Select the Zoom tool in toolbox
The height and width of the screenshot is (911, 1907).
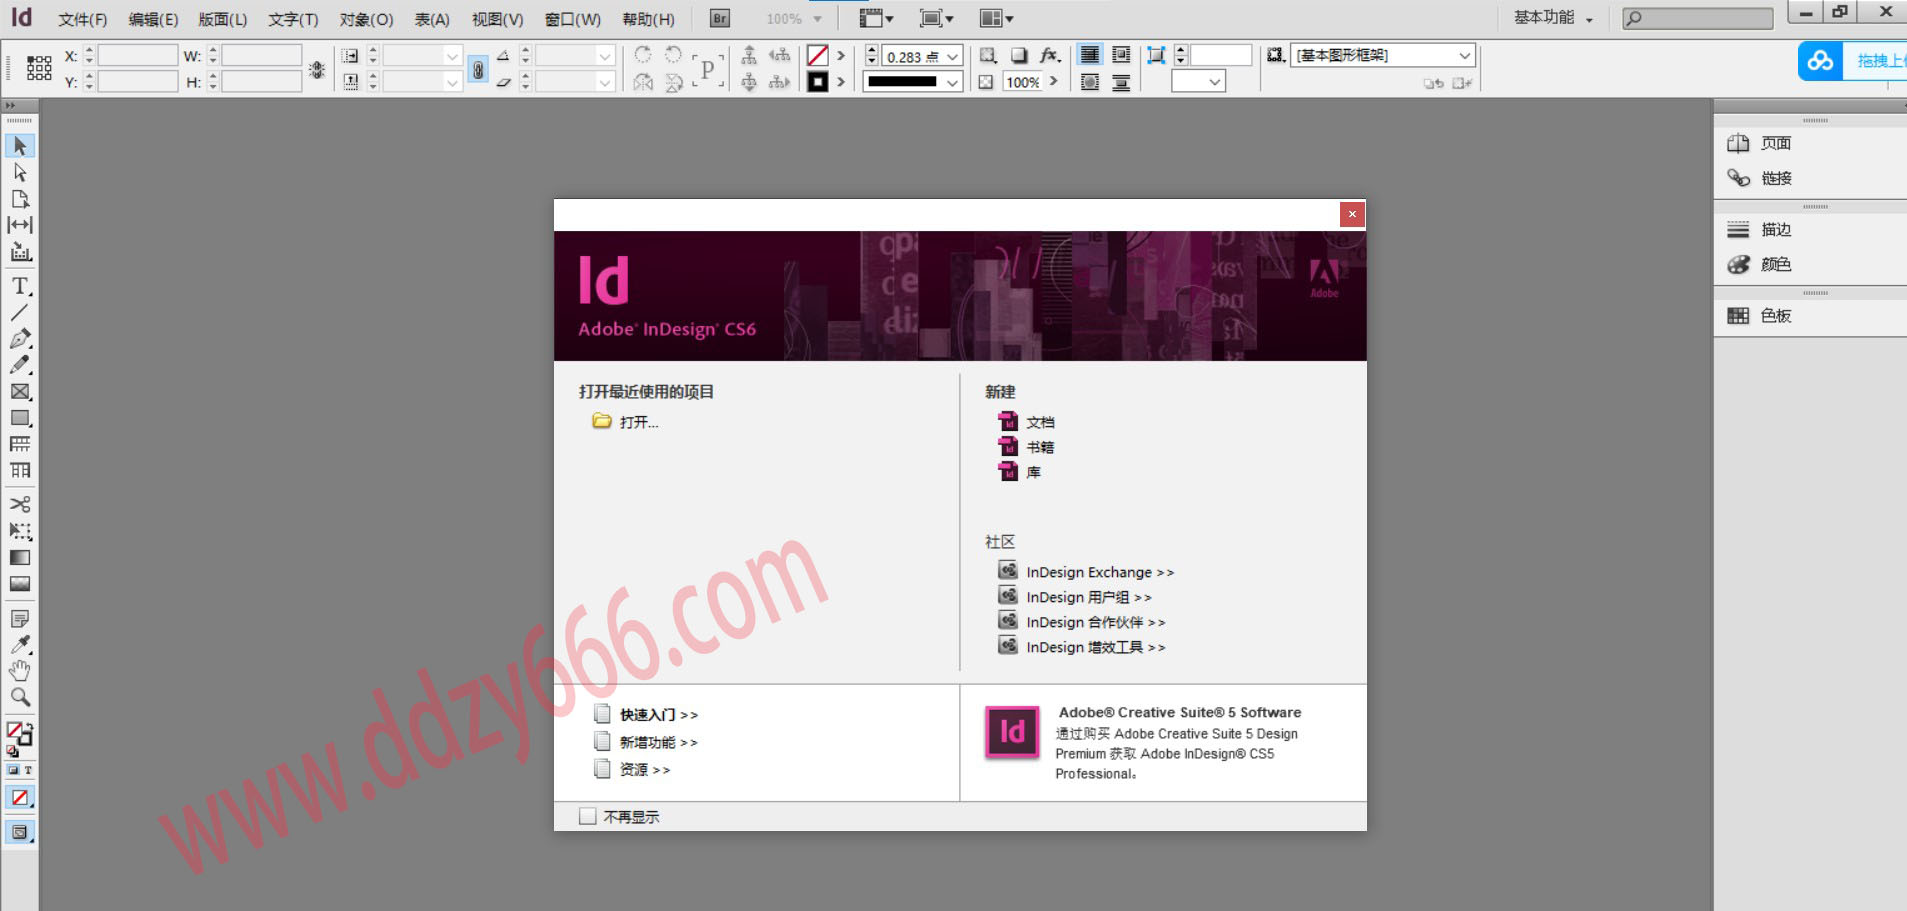(x=20, y=697)
